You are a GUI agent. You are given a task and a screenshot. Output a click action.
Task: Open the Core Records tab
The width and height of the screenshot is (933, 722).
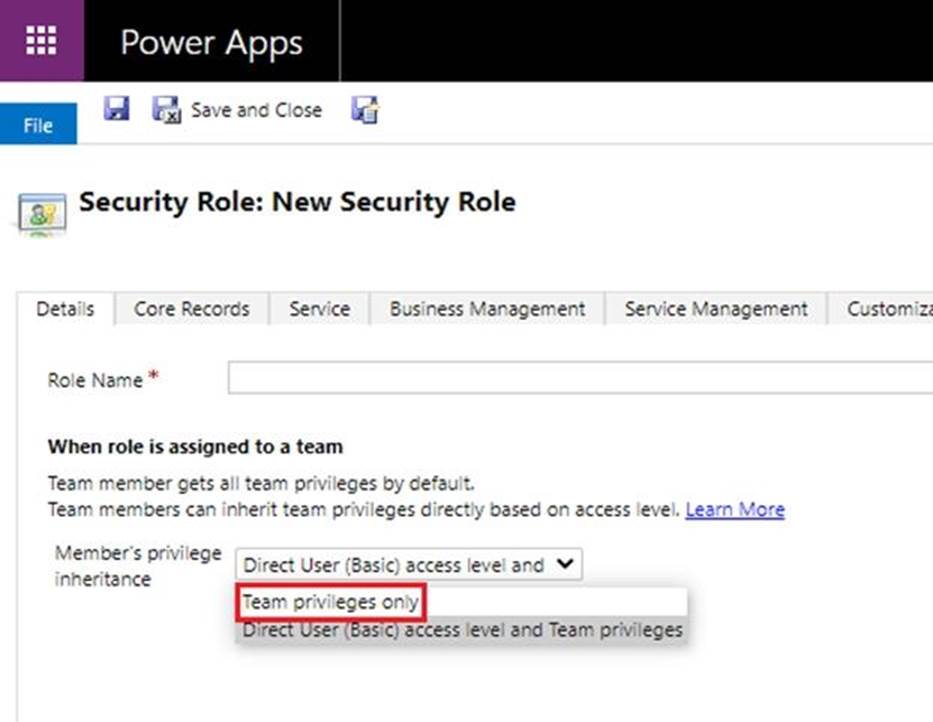(x=192, y=309)
